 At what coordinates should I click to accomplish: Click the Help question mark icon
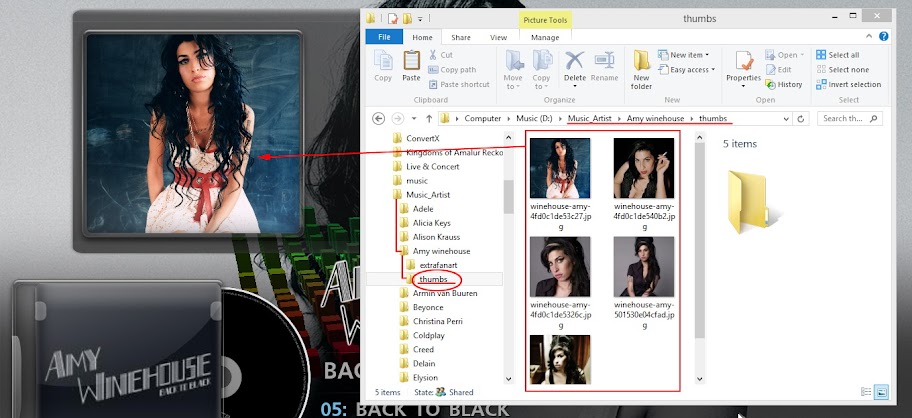(884, 36)
